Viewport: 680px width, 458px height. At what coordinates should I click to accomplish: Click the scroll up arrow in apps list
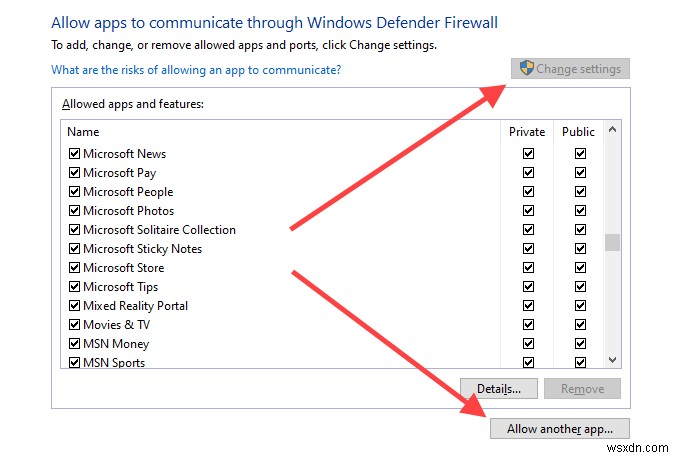tap(612, 129)
